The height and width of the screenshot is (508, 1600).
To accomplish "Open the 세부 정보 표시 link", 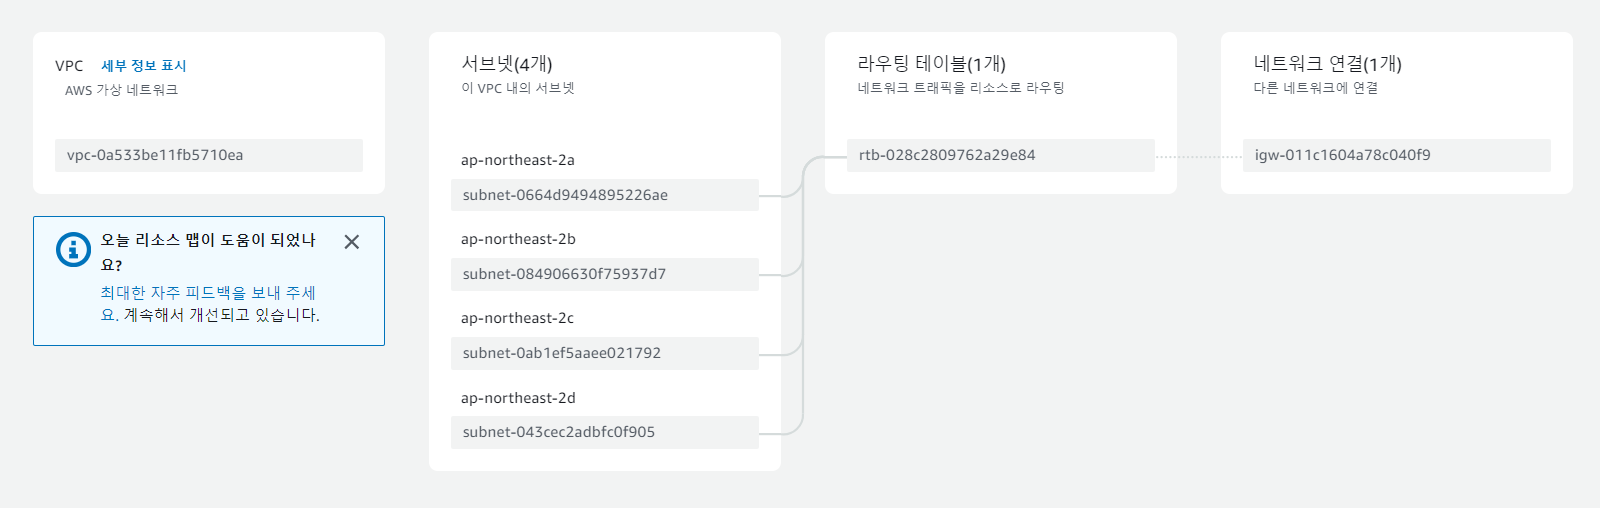I will click(144, 66).
